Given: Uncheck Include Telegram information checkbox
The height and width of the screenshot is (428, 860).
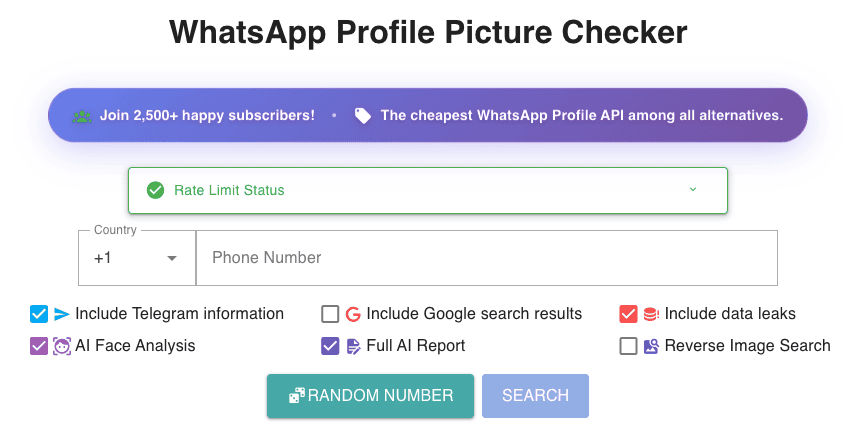Looking at the screenshot, I should pyautogui.click(x=39, y=314).
